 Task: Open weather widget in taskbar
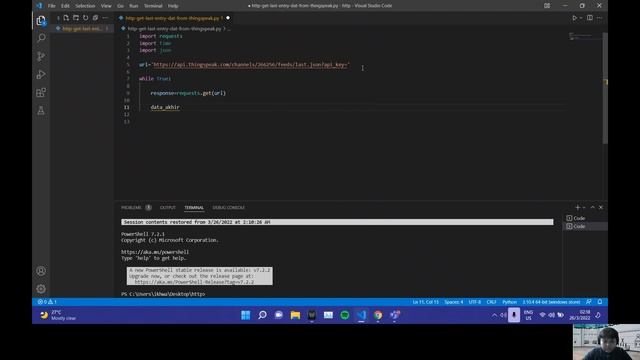pyautogui.click(x=58, y=315)
